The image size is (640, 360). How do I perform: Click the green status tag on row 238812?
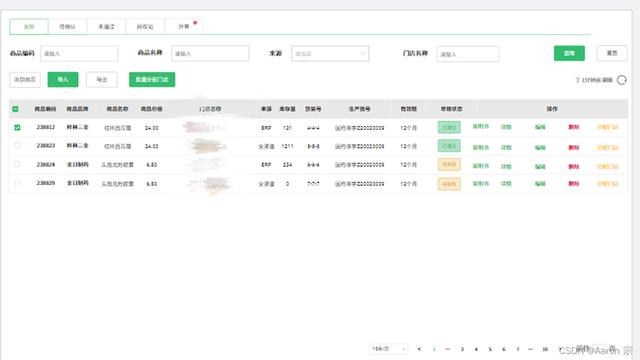click(449, 127)
